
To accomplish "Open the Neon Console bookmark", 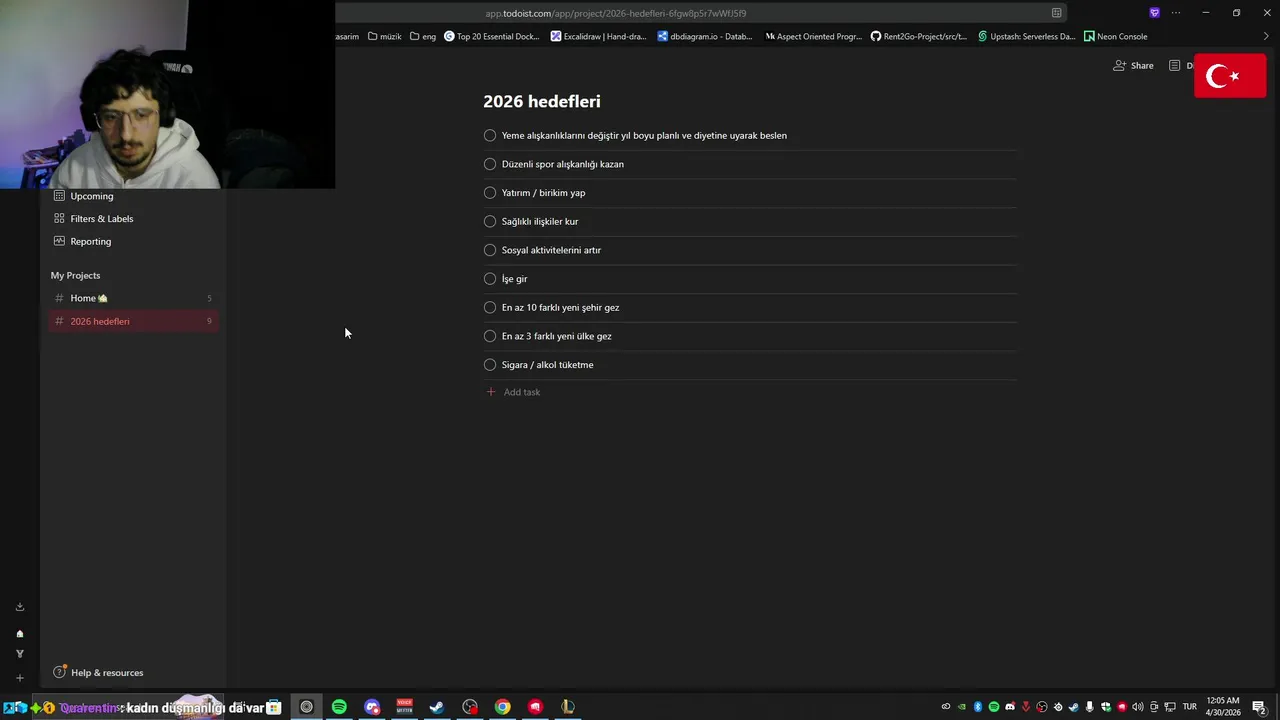I will point(1116,36).
